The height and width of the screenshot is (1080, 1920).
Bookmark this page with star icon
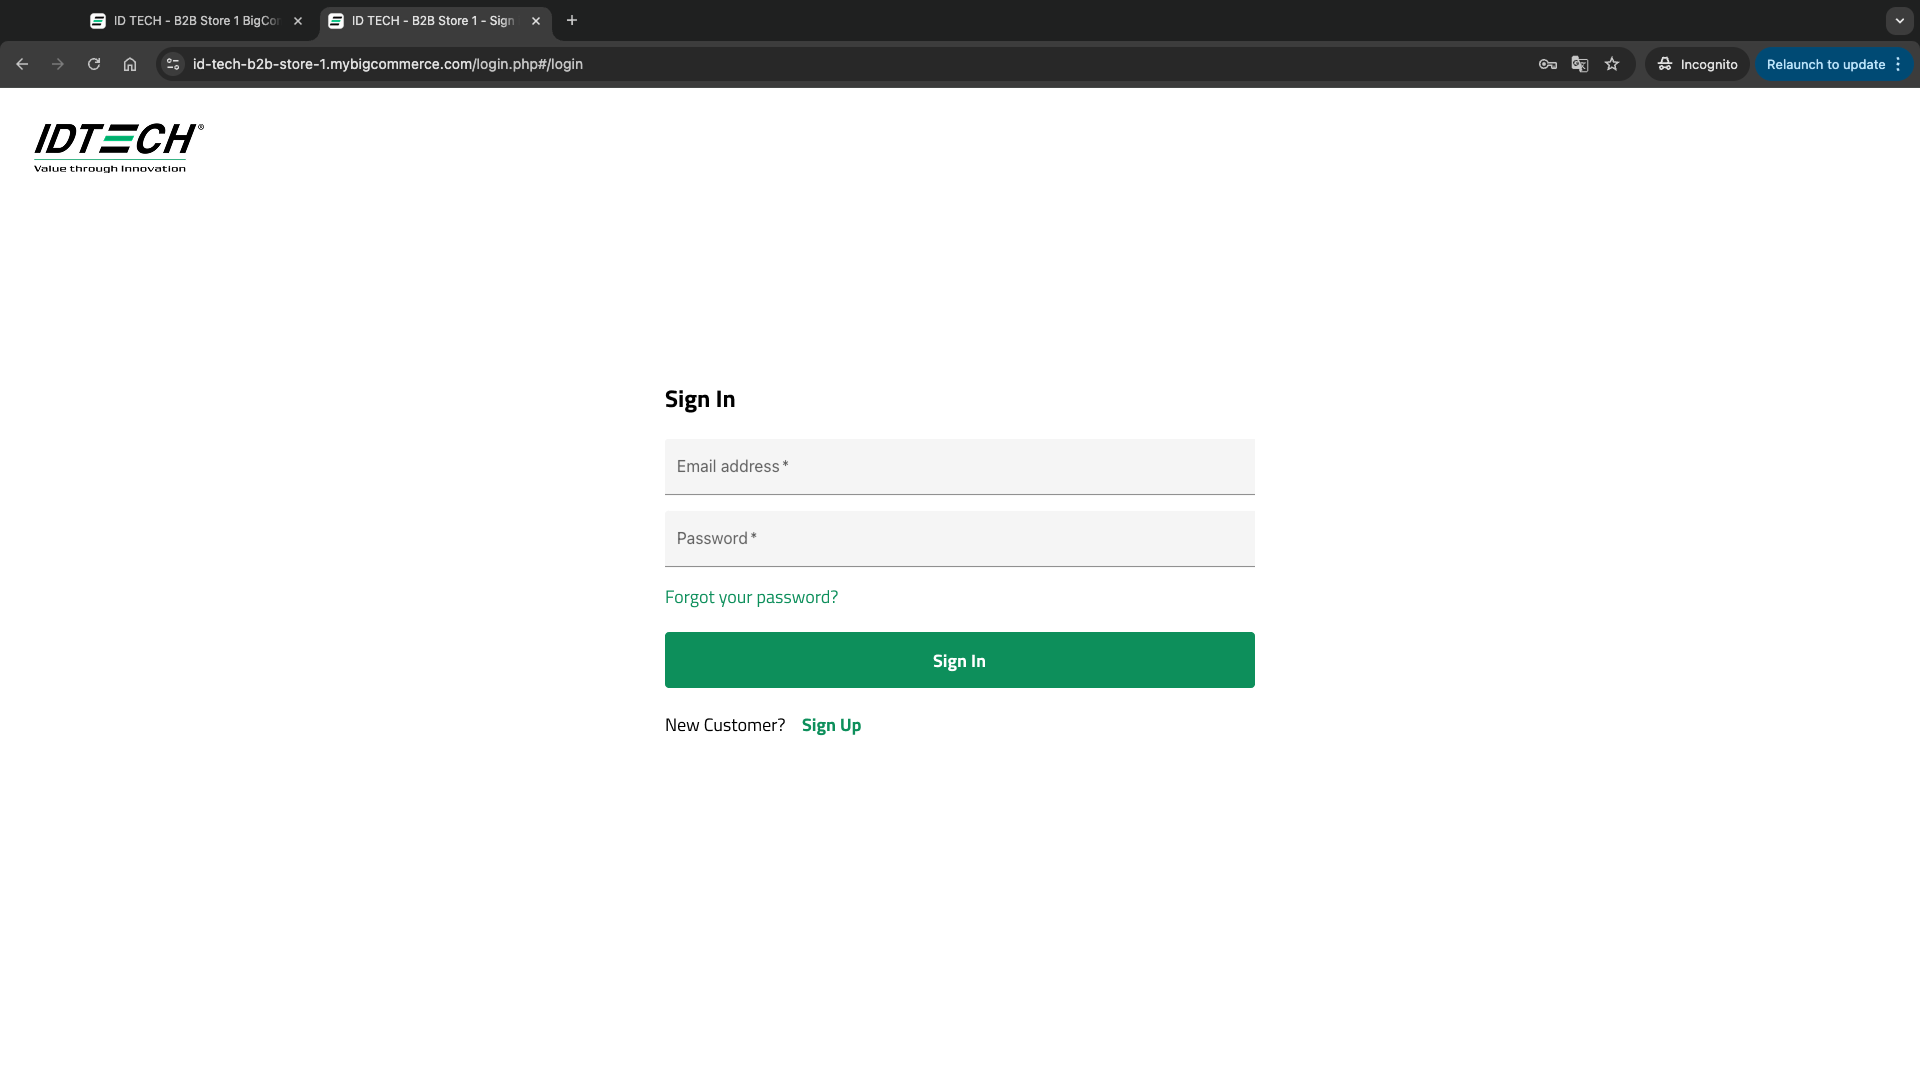[1612, 64]
